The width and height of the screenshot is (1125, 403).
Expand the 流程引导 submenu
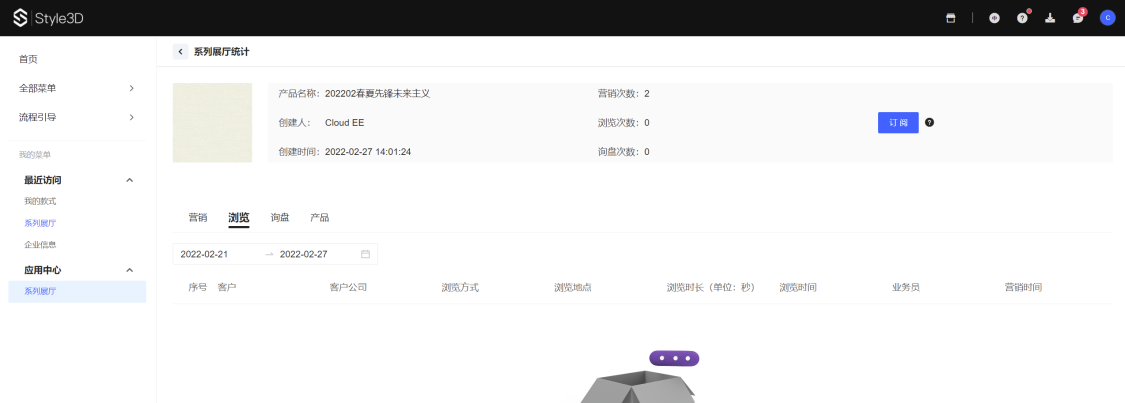pos(131,117)
